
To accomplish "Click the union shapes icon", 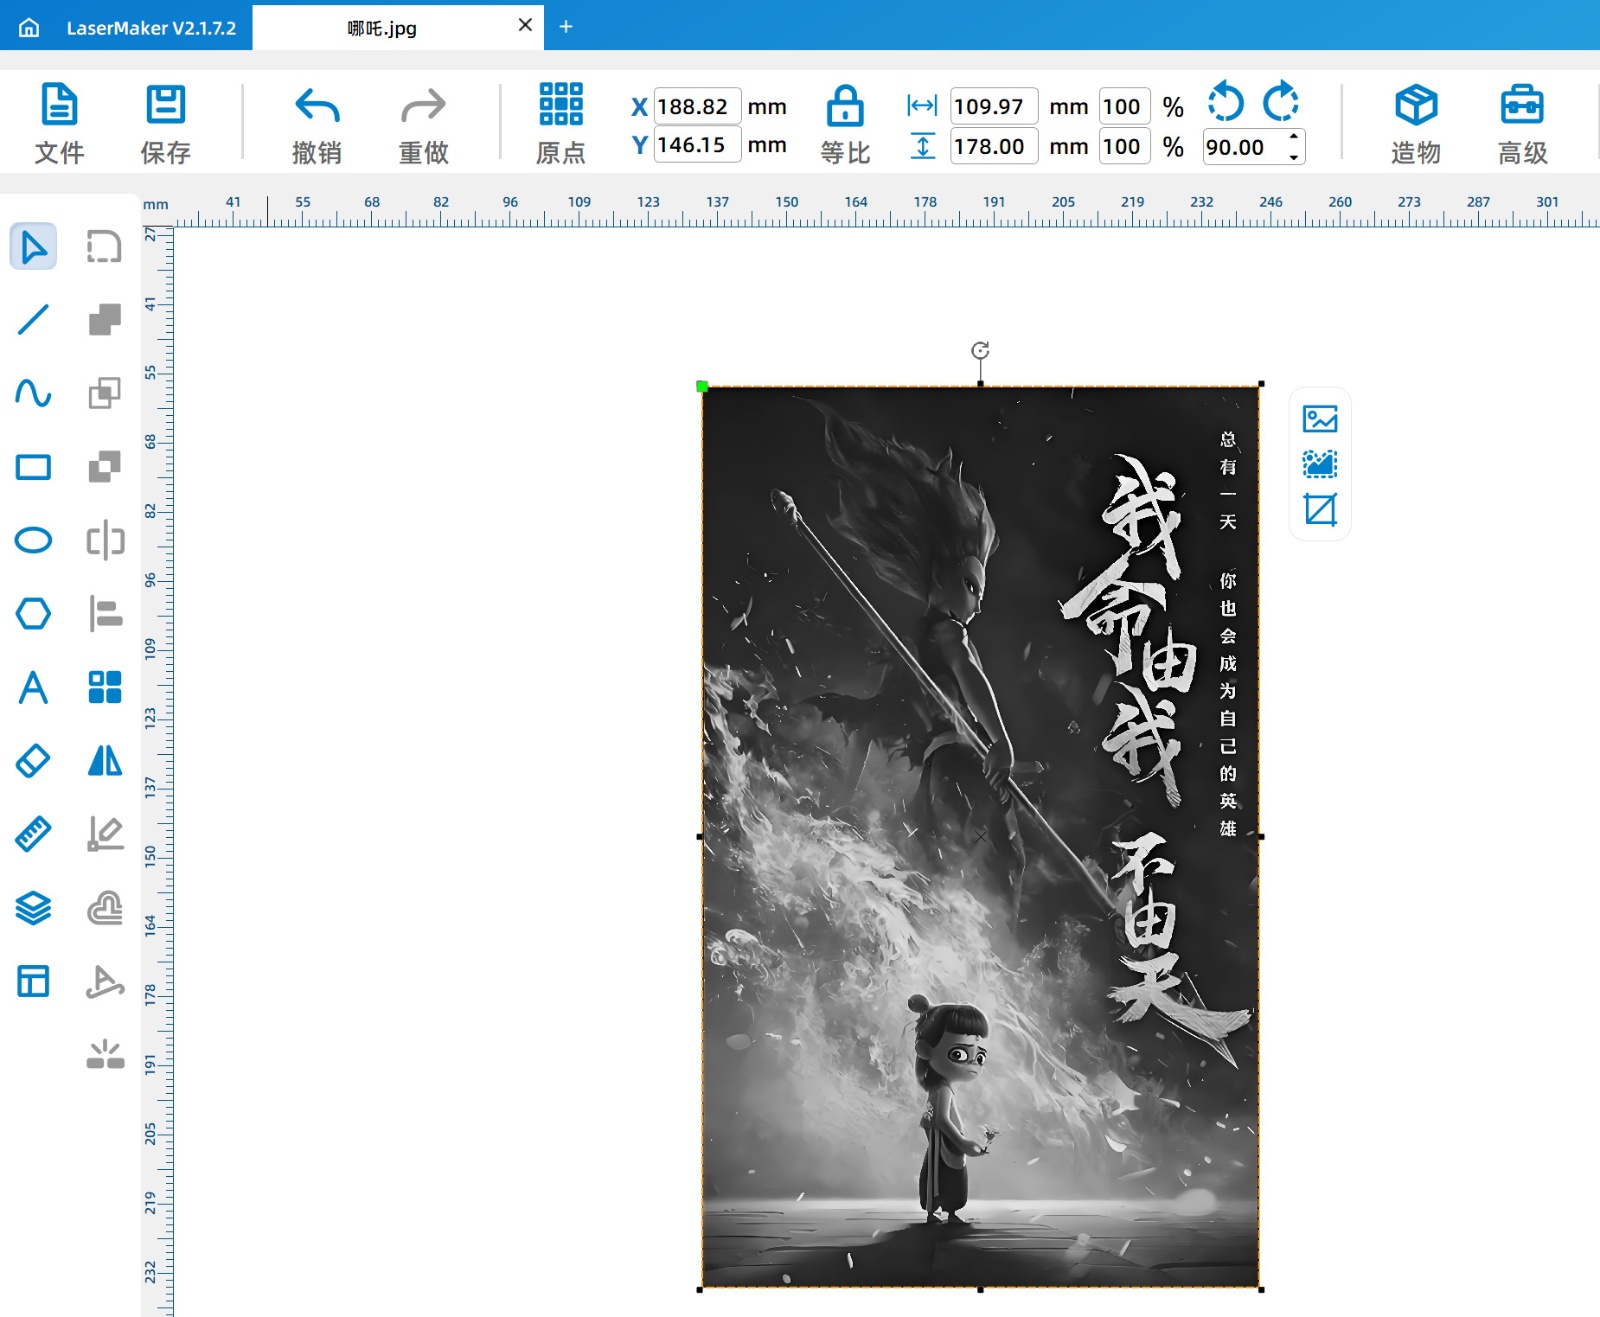I will (104, 320).
